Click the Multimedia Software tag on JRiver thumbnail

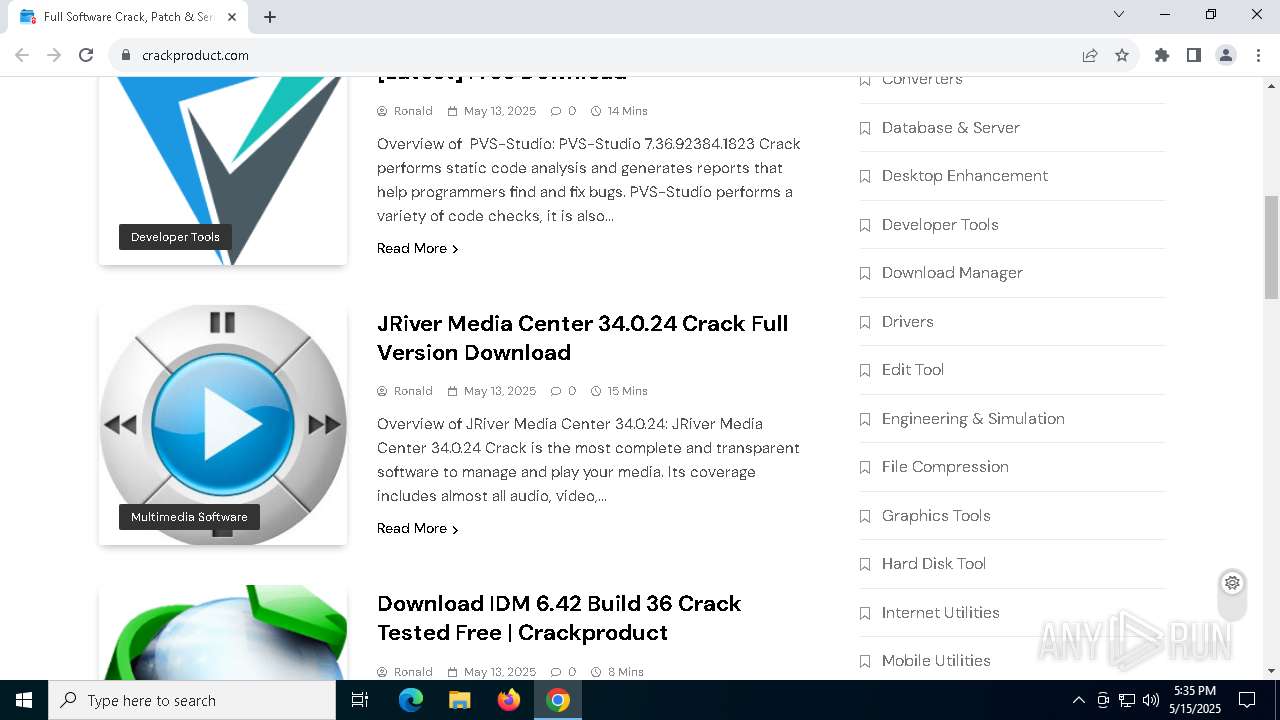pyautogui.click(x=189, y=517)
